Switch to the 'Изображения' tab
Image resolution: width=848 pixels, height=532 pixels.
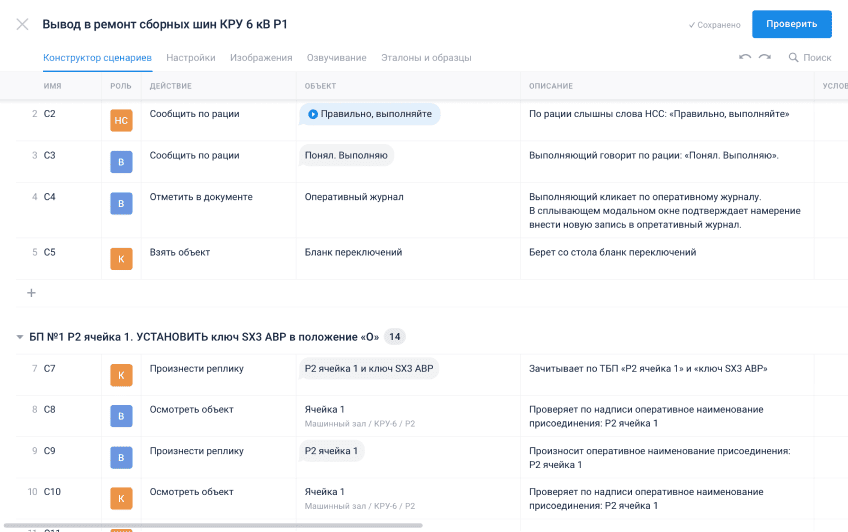pyautogui.click(x=261, y=58)
